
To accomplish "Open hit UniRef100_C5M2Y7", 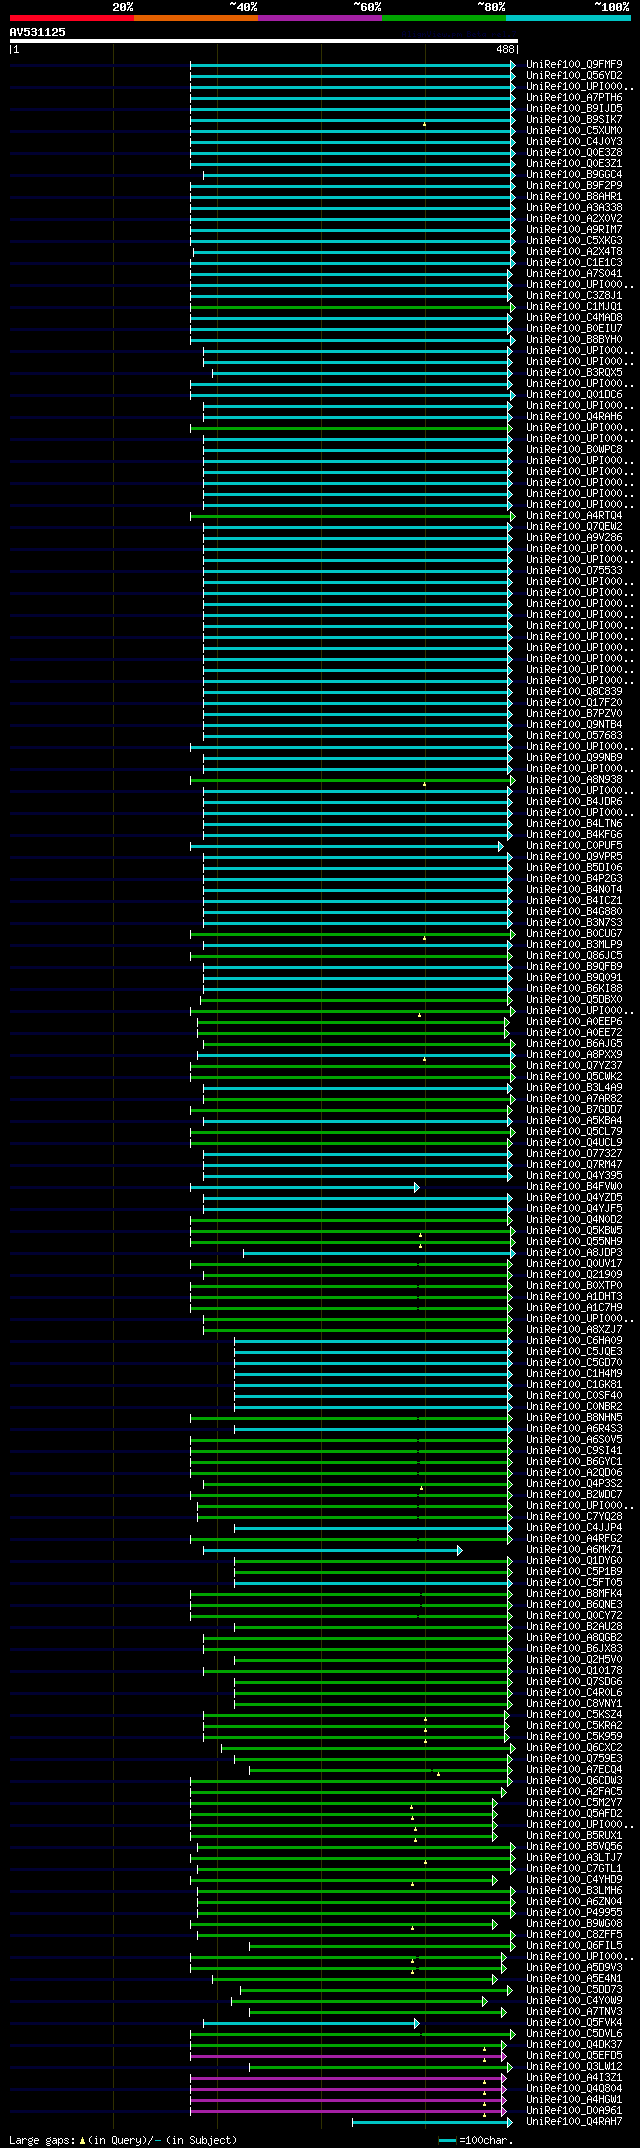I will (x=574, y=1802).
